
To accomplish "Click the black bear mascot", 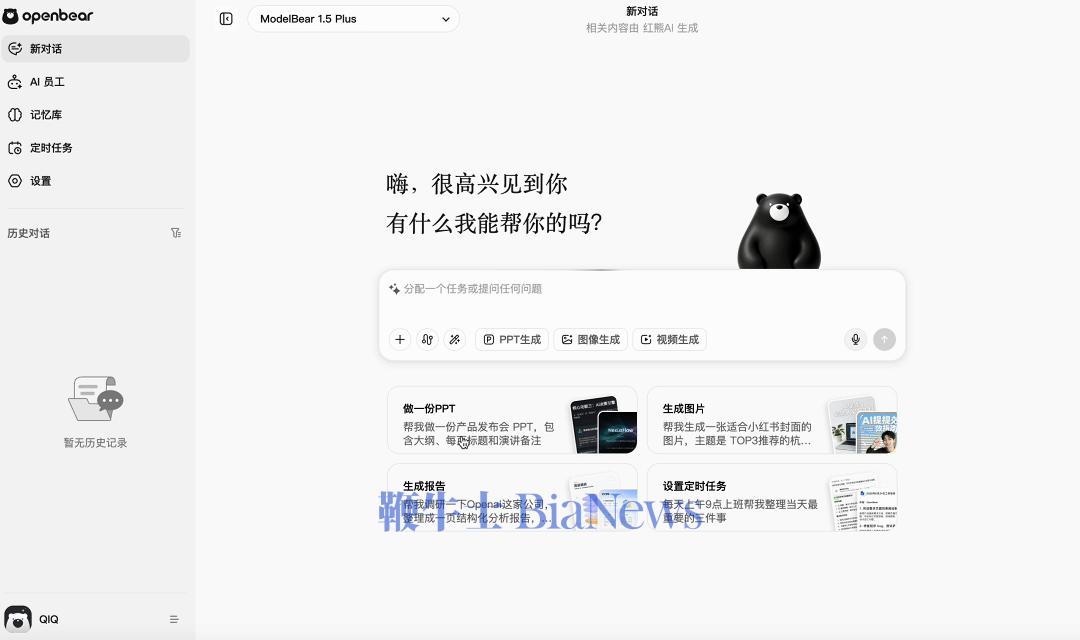I will pos(779,231).
